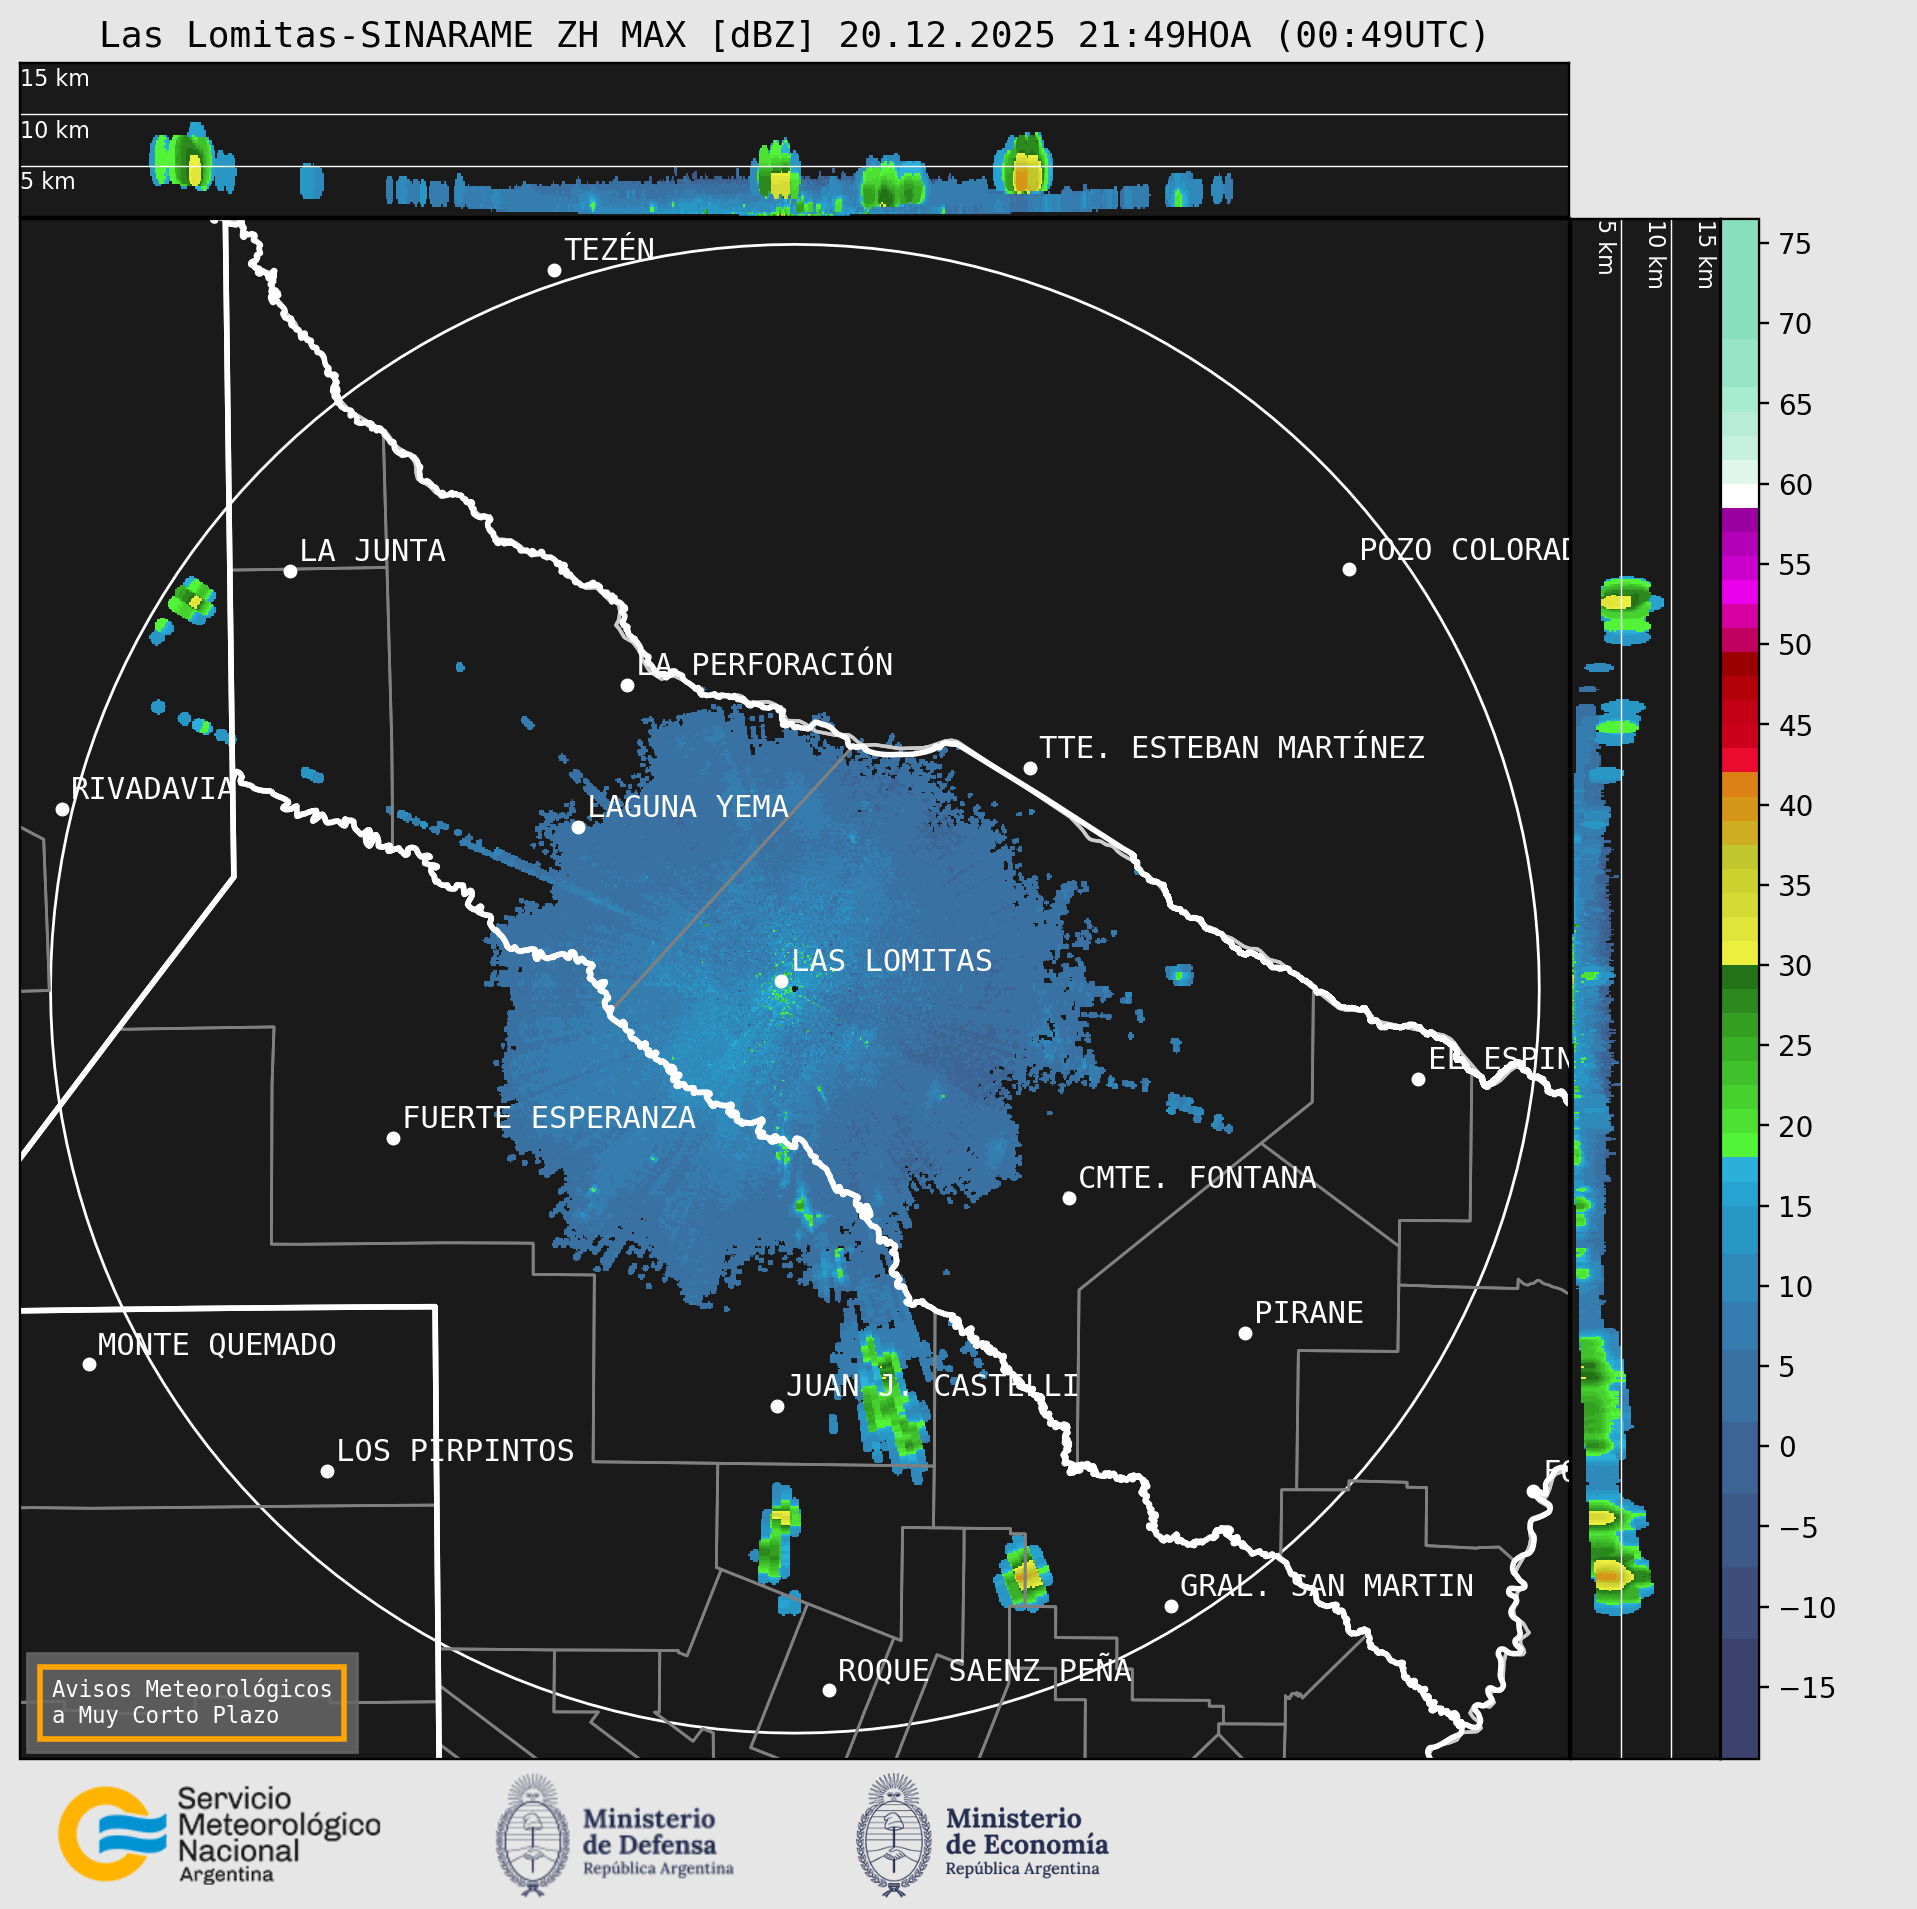This screenshot has height=1909, width=1917.
Task: Click the Rivadavia location dot
Action: [x=62, y=809]
